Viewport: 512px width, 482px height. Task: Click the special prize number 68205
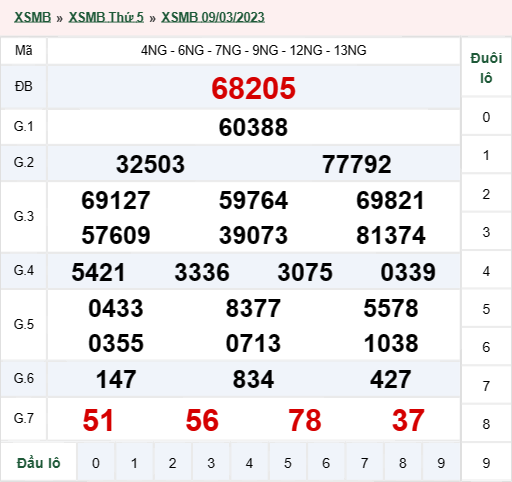click(x=253, y=88)
